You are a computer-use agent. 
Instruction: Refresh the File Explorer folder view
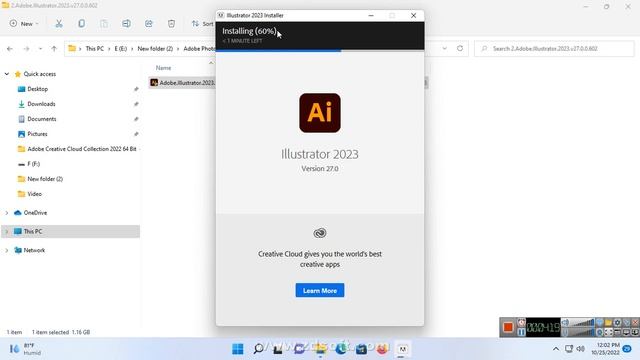click(460, 48)
